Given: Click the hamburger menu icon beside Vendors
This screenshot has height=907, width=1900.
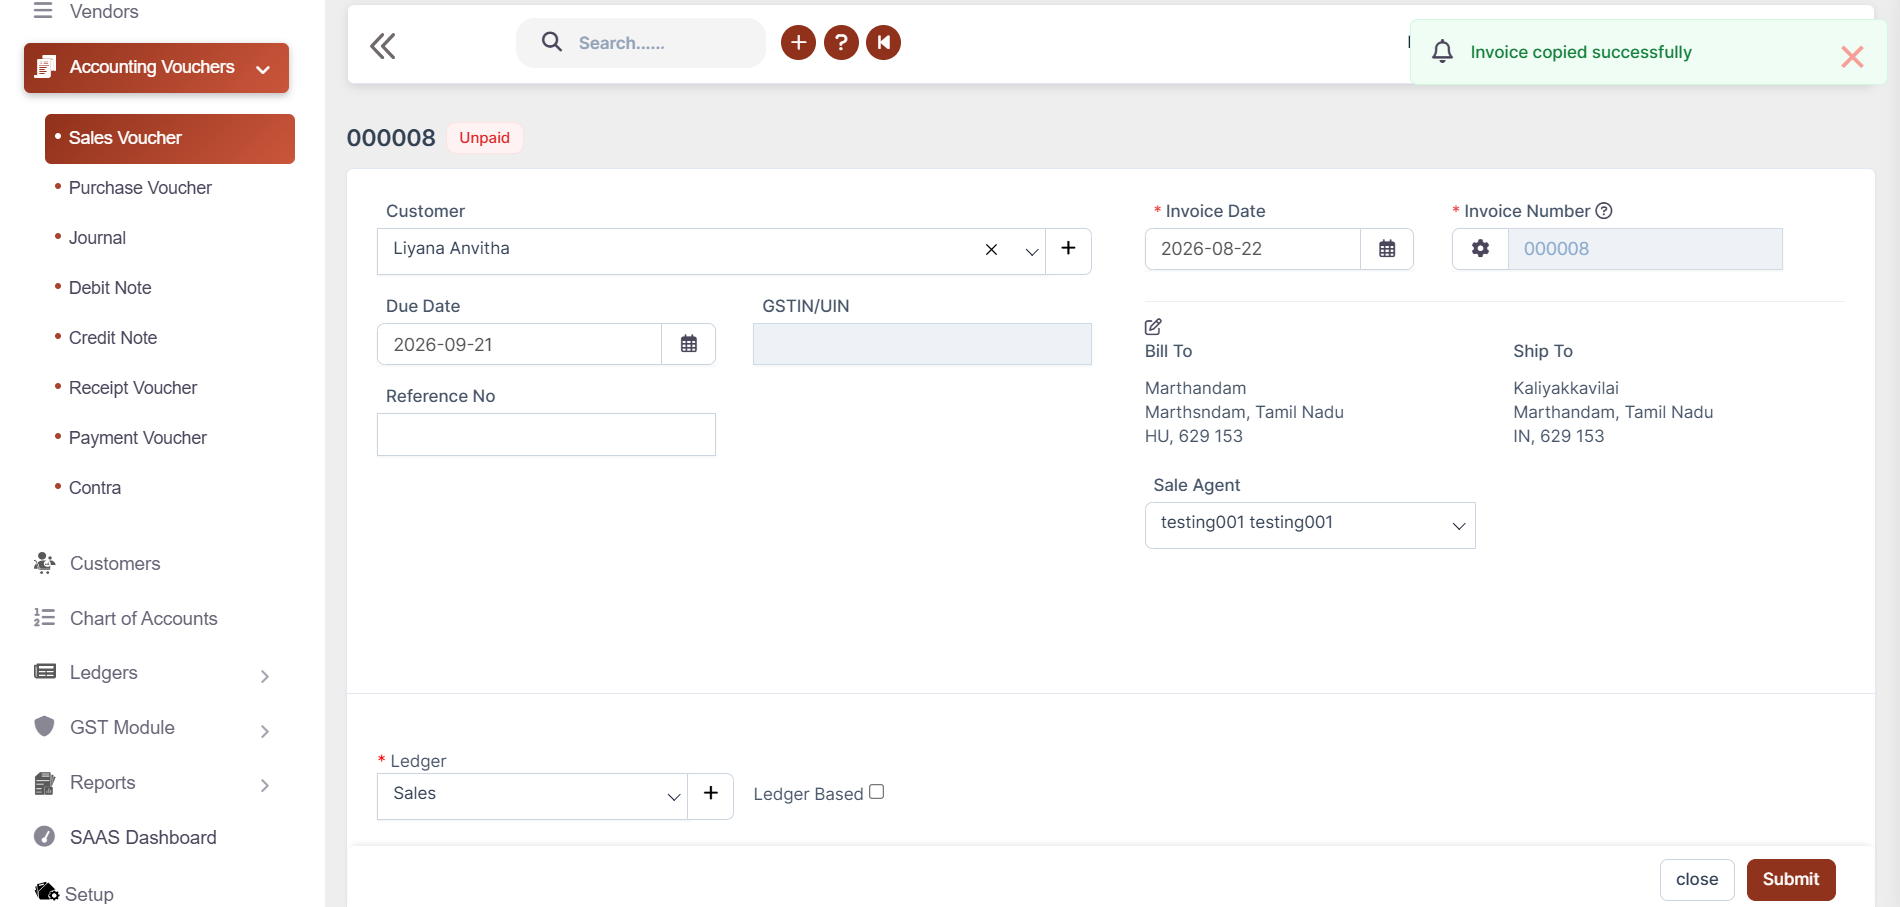Looking at the screenshot, I should point(43,11).
